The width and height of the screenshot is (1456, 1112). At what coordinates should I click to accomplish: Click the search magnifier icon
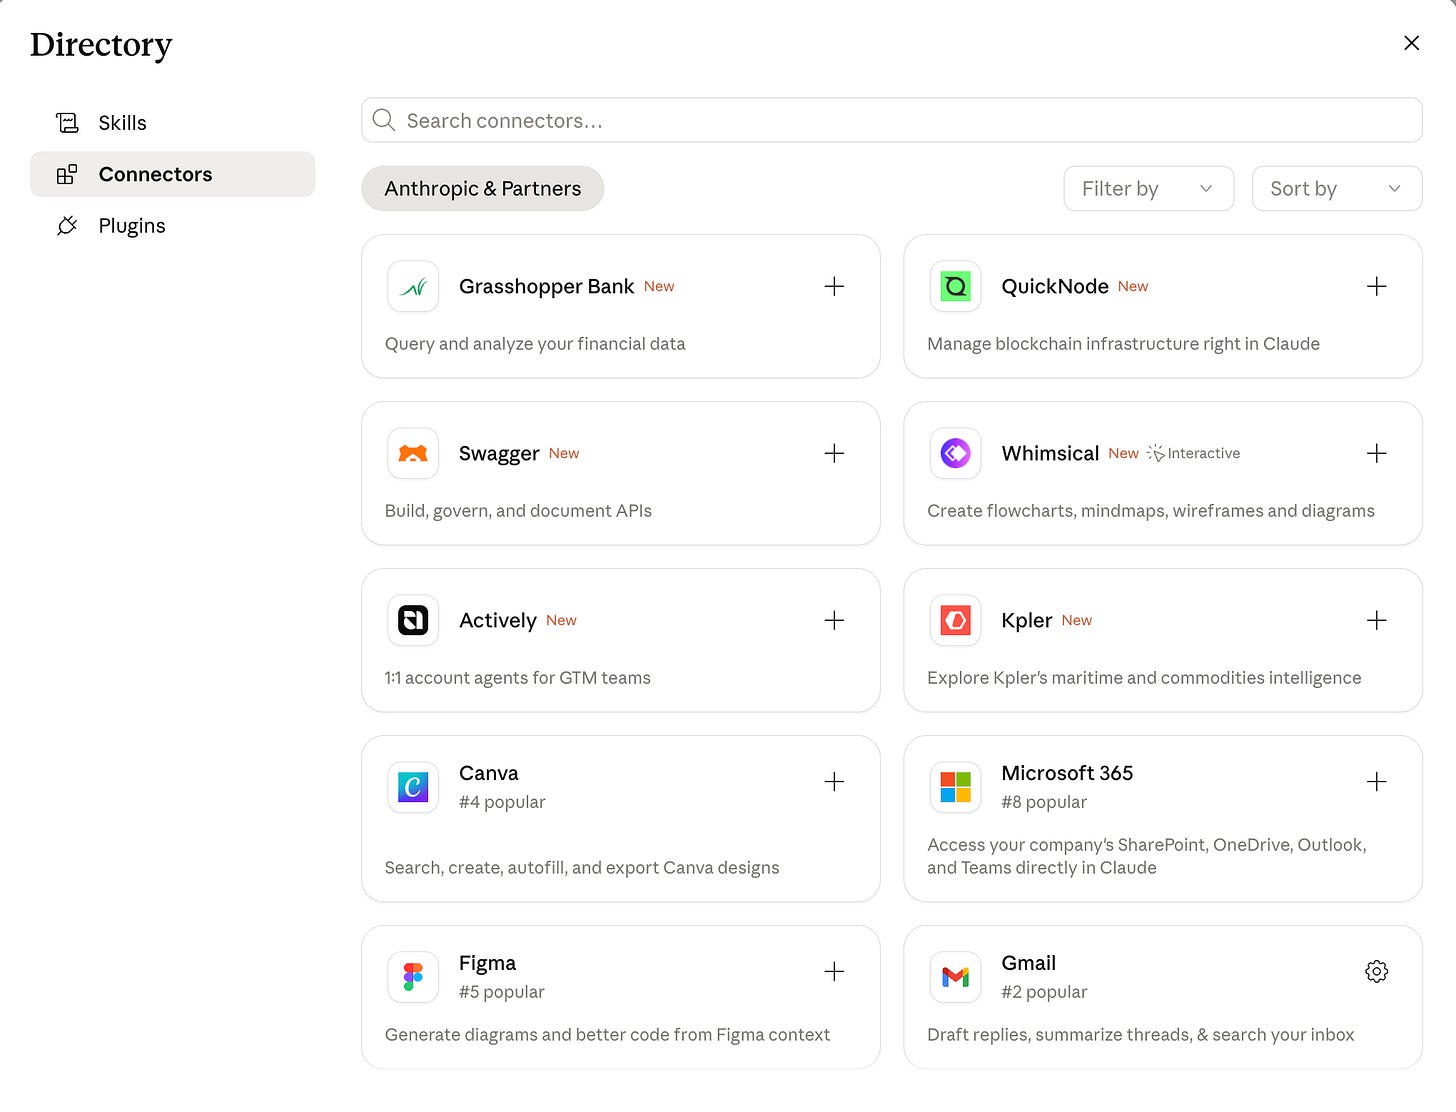pos(383,121)
